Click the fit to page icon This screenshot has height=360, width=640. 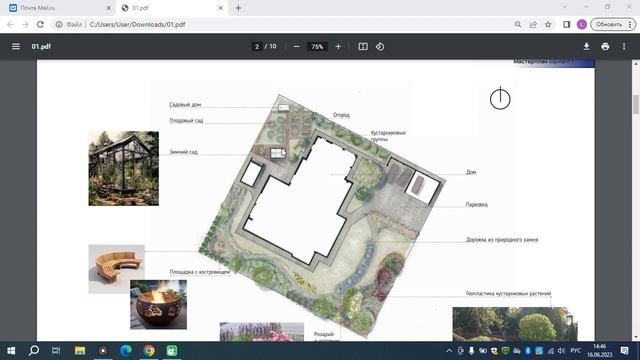click(x=363, y=47)
